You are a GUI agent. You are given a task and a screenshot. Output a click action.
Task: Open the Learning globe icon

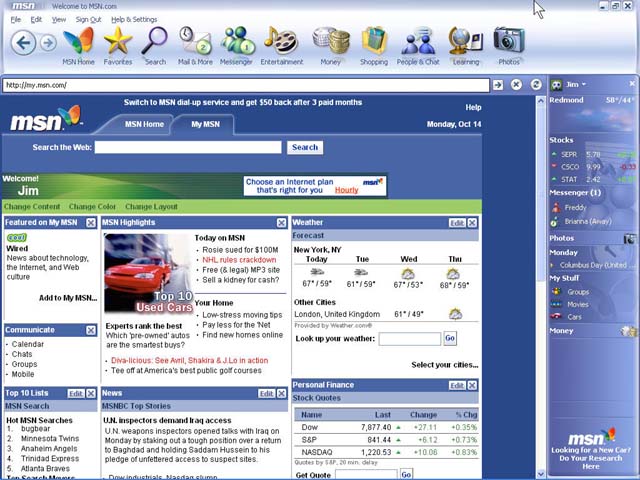pyautogui.click(x=466, y=46)
